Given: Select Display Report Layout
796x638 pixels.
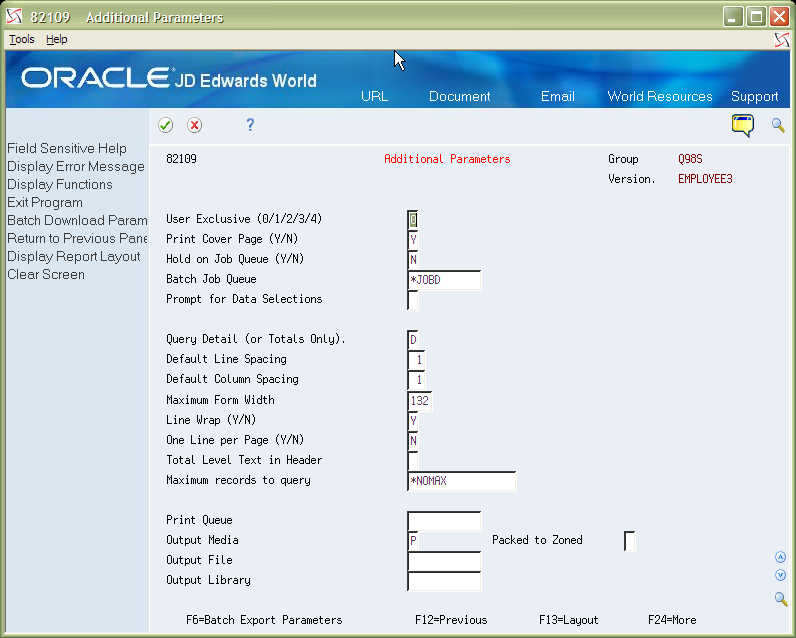Looking at the screenshot, I should (74, 256).
